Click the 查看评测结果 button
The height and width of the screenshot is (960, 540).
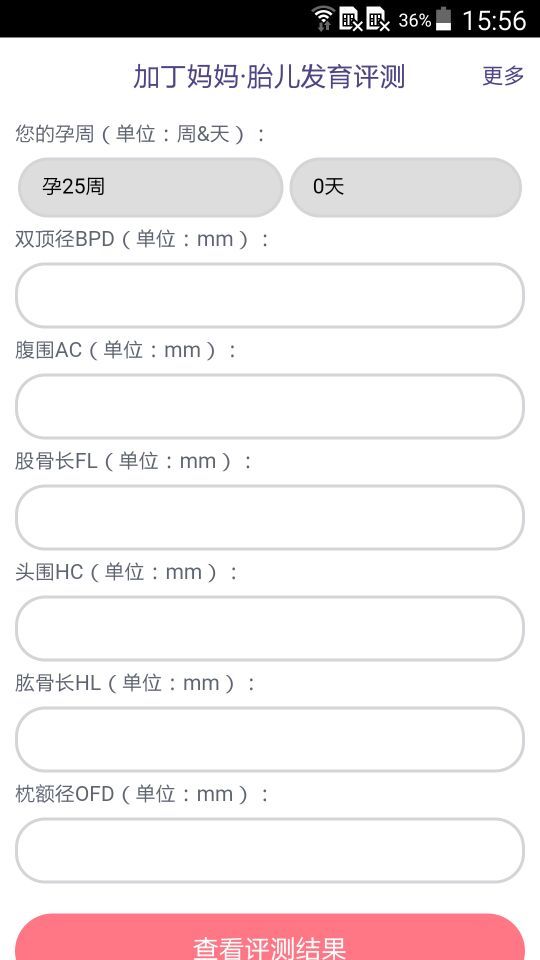[270, 938]
